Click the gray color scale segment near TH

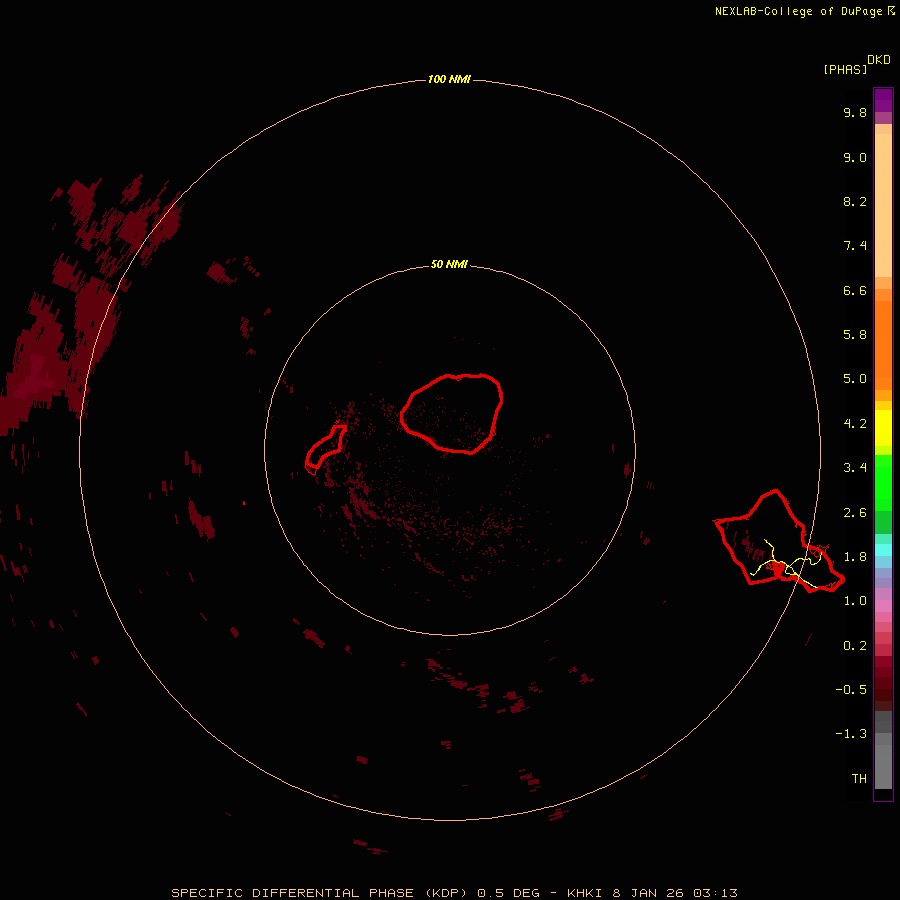pos(883,766)
